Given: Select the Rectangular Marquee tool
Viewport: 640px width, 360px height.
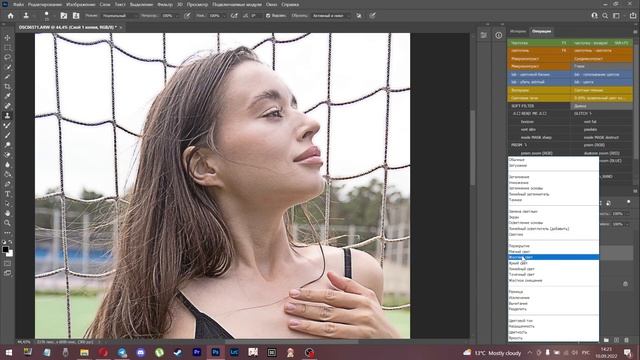Looking at the screenshot, I should coord(7,47).
